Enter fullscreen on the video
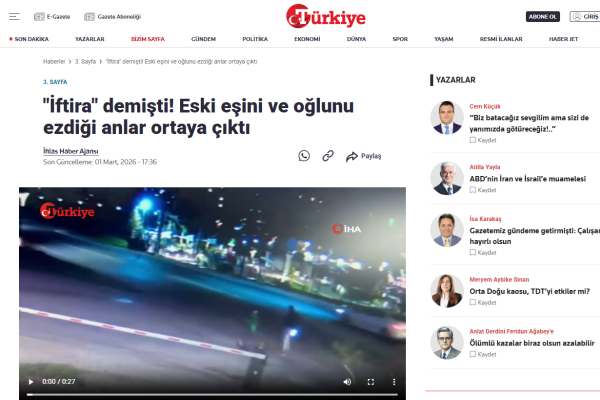The image size is (600, 400). coord(371,382)
